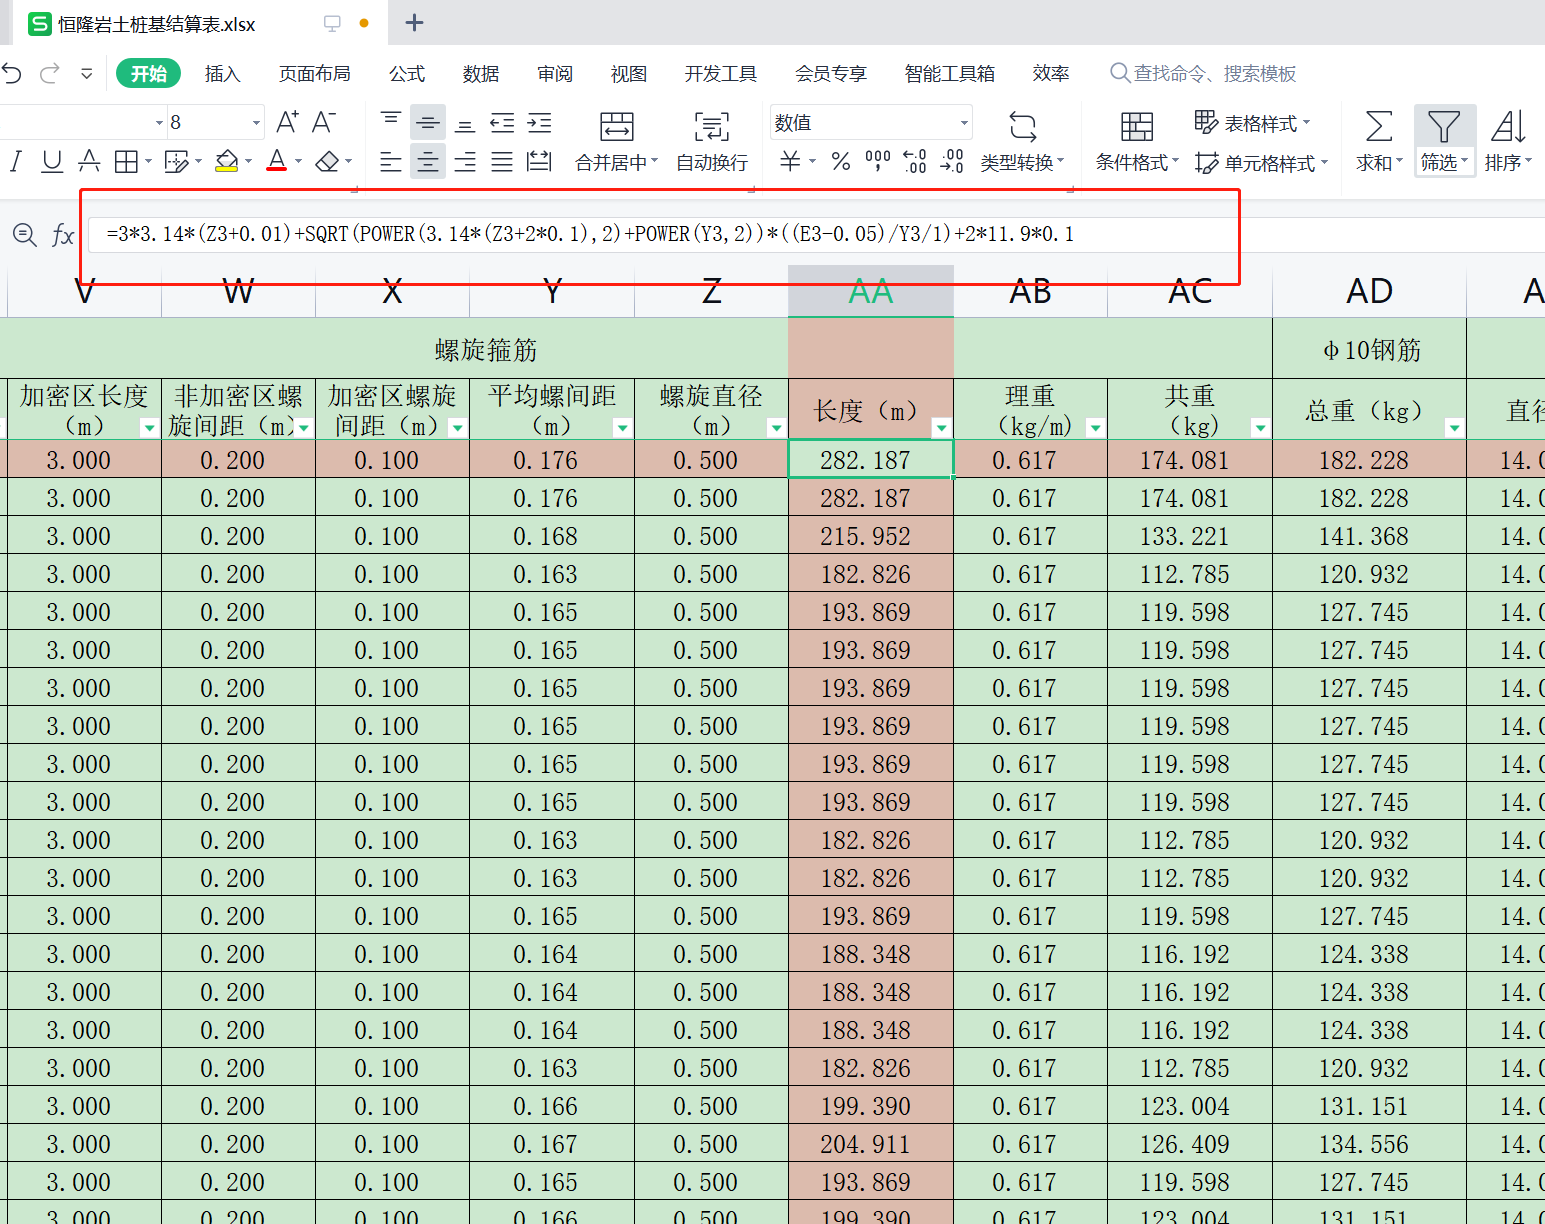
Task: Toggle vertical middle alignment
Action: 428,123
